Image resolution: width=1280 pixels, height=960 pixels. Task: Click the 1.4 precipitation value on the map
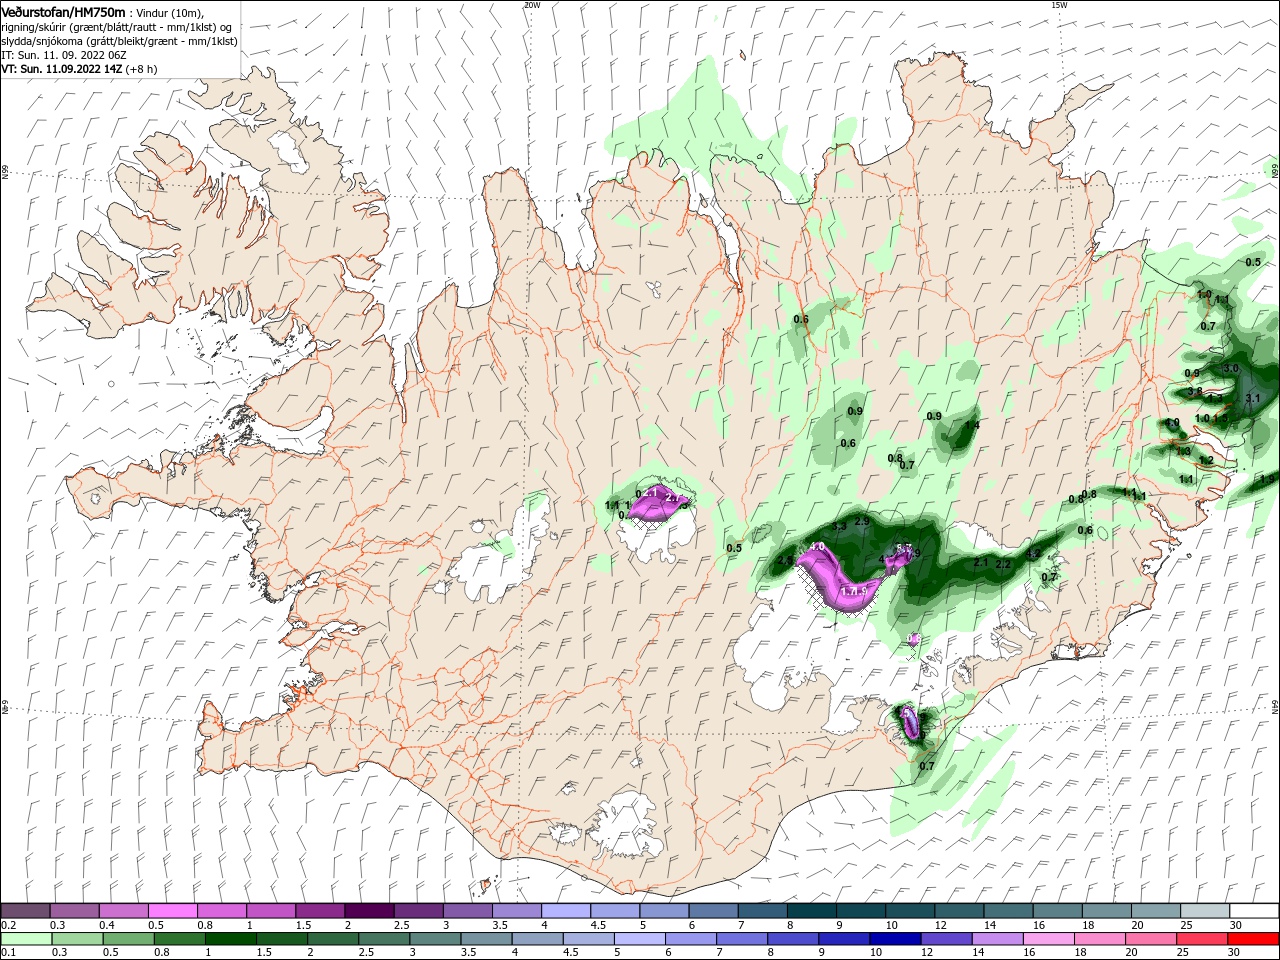click(x=971, y=426)
